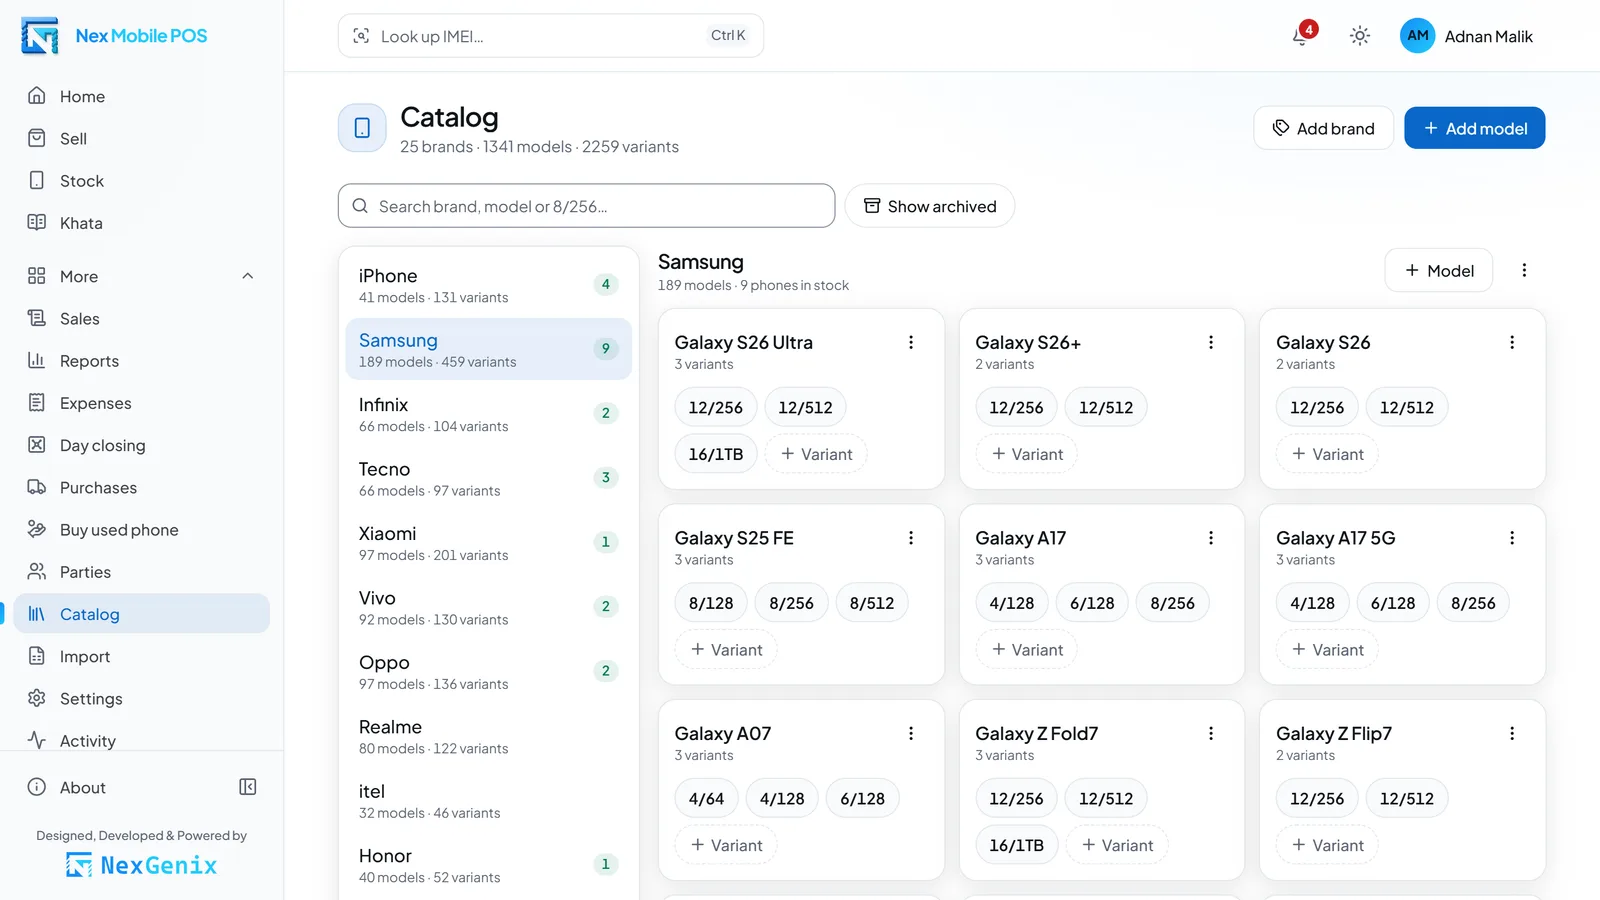Click the 4/64 variant of Galaxy A07

click(x=706, y=798)
